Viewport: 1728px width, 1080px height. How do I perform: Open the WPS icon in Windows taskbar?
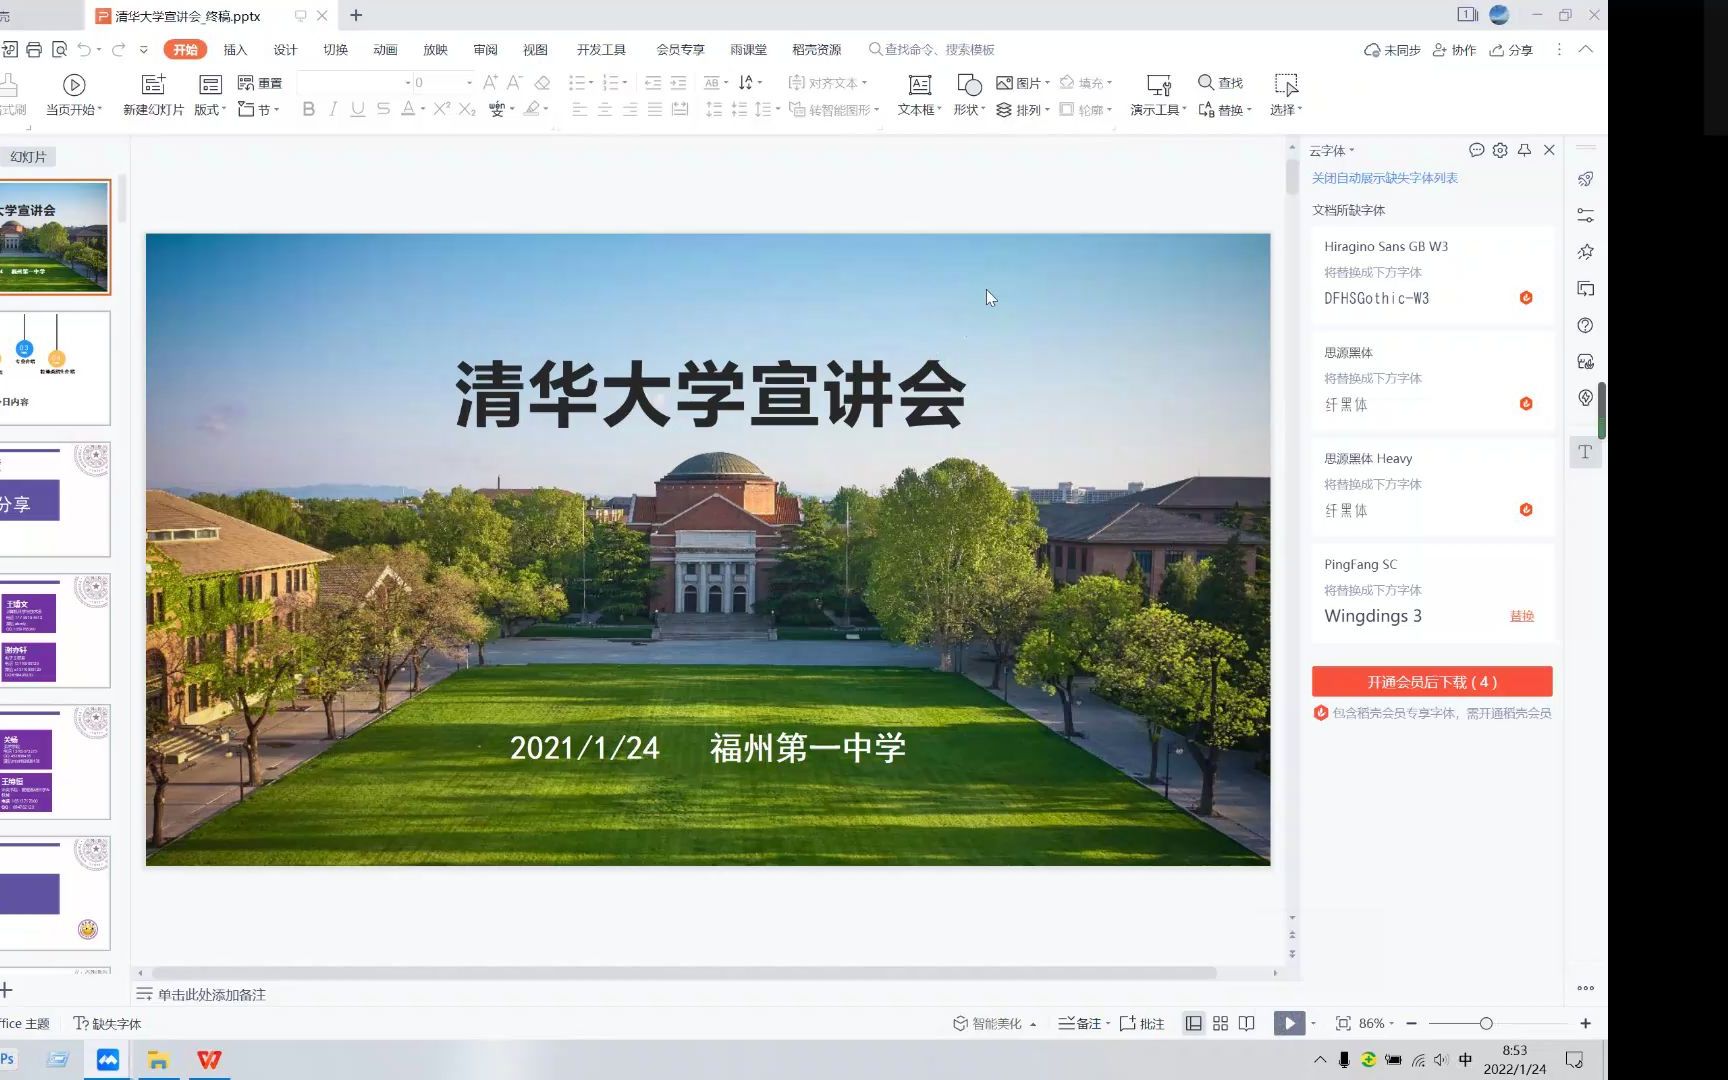coord(209,1060)
